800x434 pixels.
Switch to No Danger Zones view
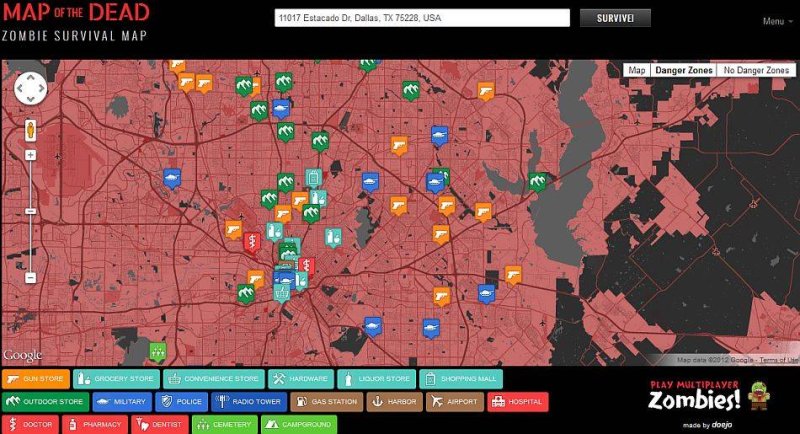(756, 71)
